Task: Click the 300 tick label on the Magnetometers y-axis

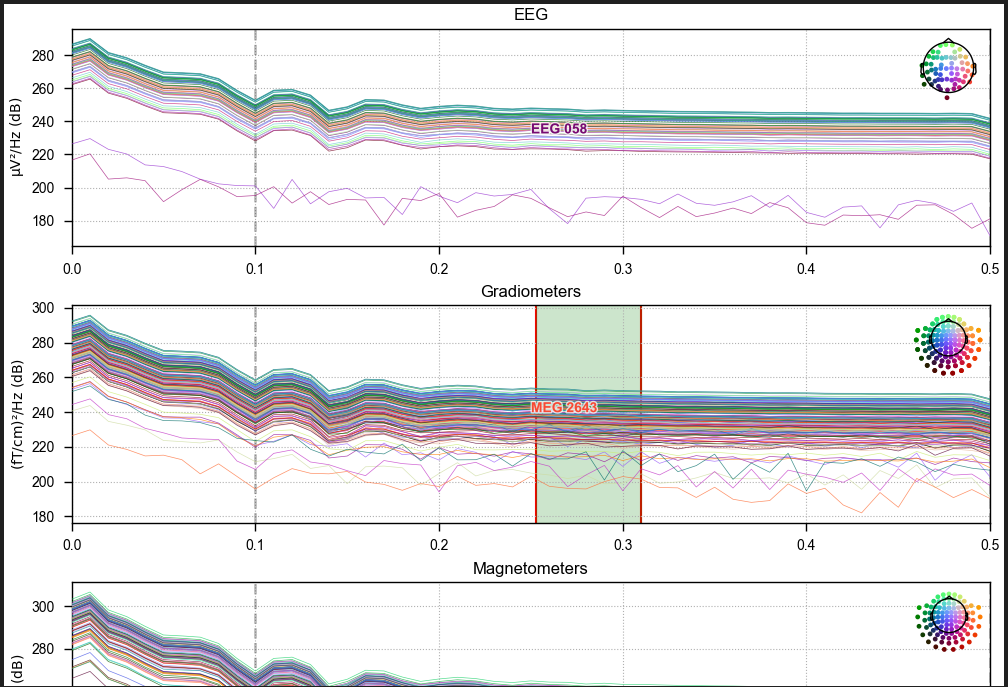Action: point(42,607)
